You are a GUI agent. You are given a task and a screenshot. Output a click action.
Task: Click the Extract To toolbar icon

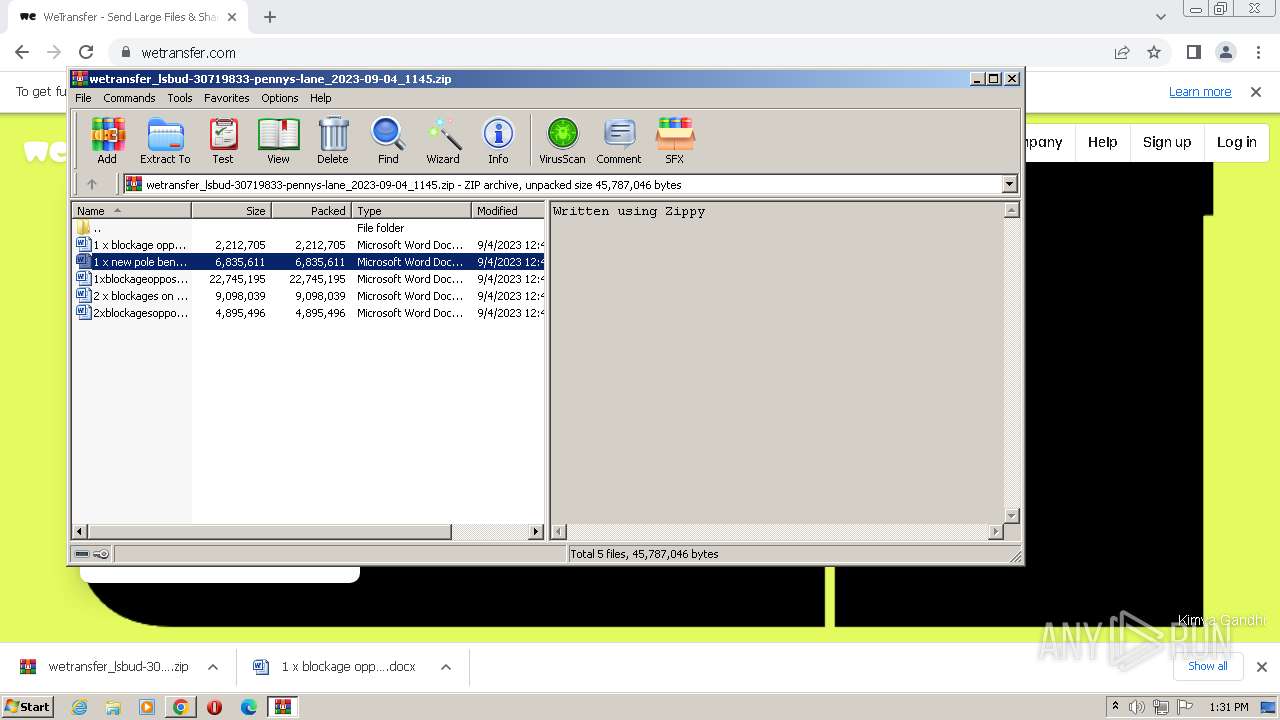(x=165, y=140)
